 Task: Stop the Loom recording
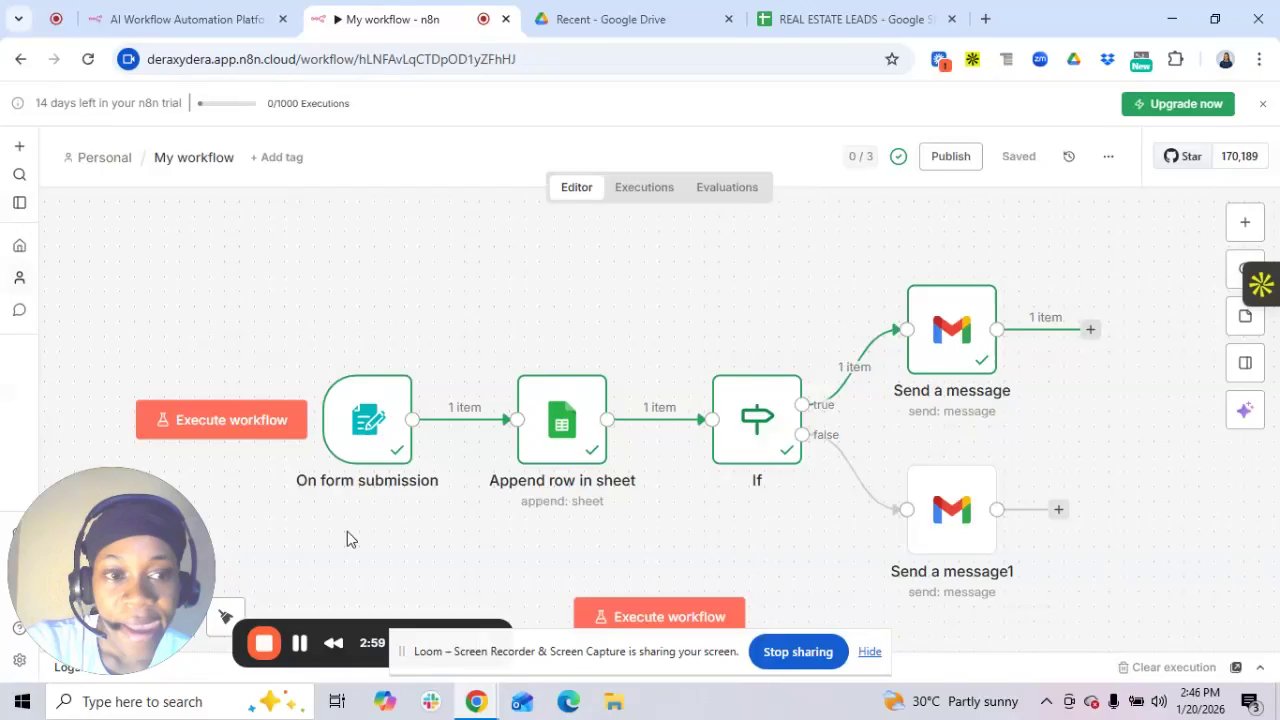point(264,643)
